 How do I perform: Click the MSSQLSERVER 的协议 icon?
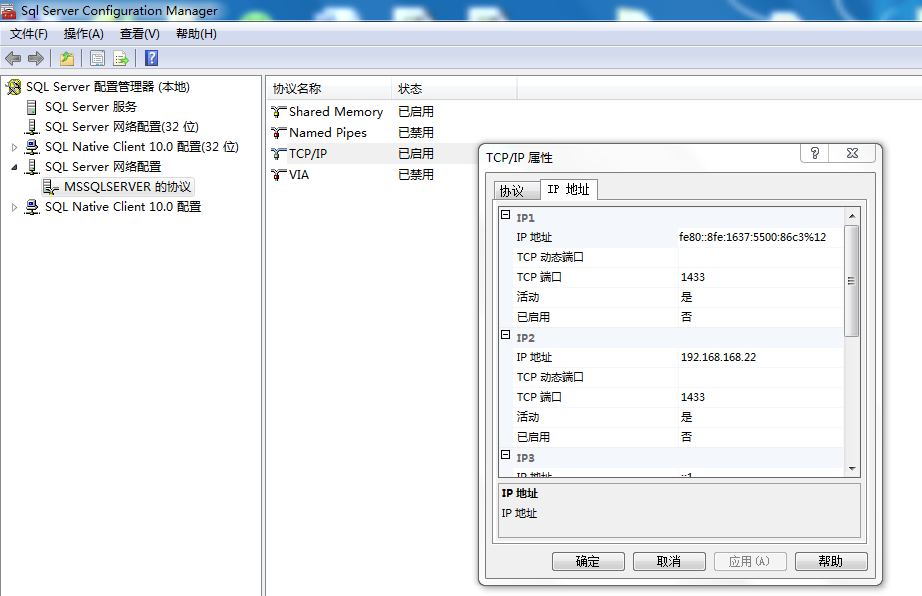[51, 187]
